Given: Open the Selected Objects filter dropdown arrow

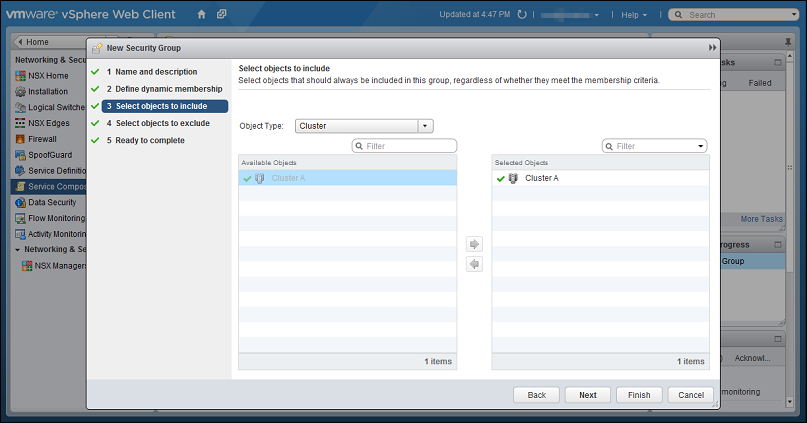Looking at the screenshot, I should (698, 146).
